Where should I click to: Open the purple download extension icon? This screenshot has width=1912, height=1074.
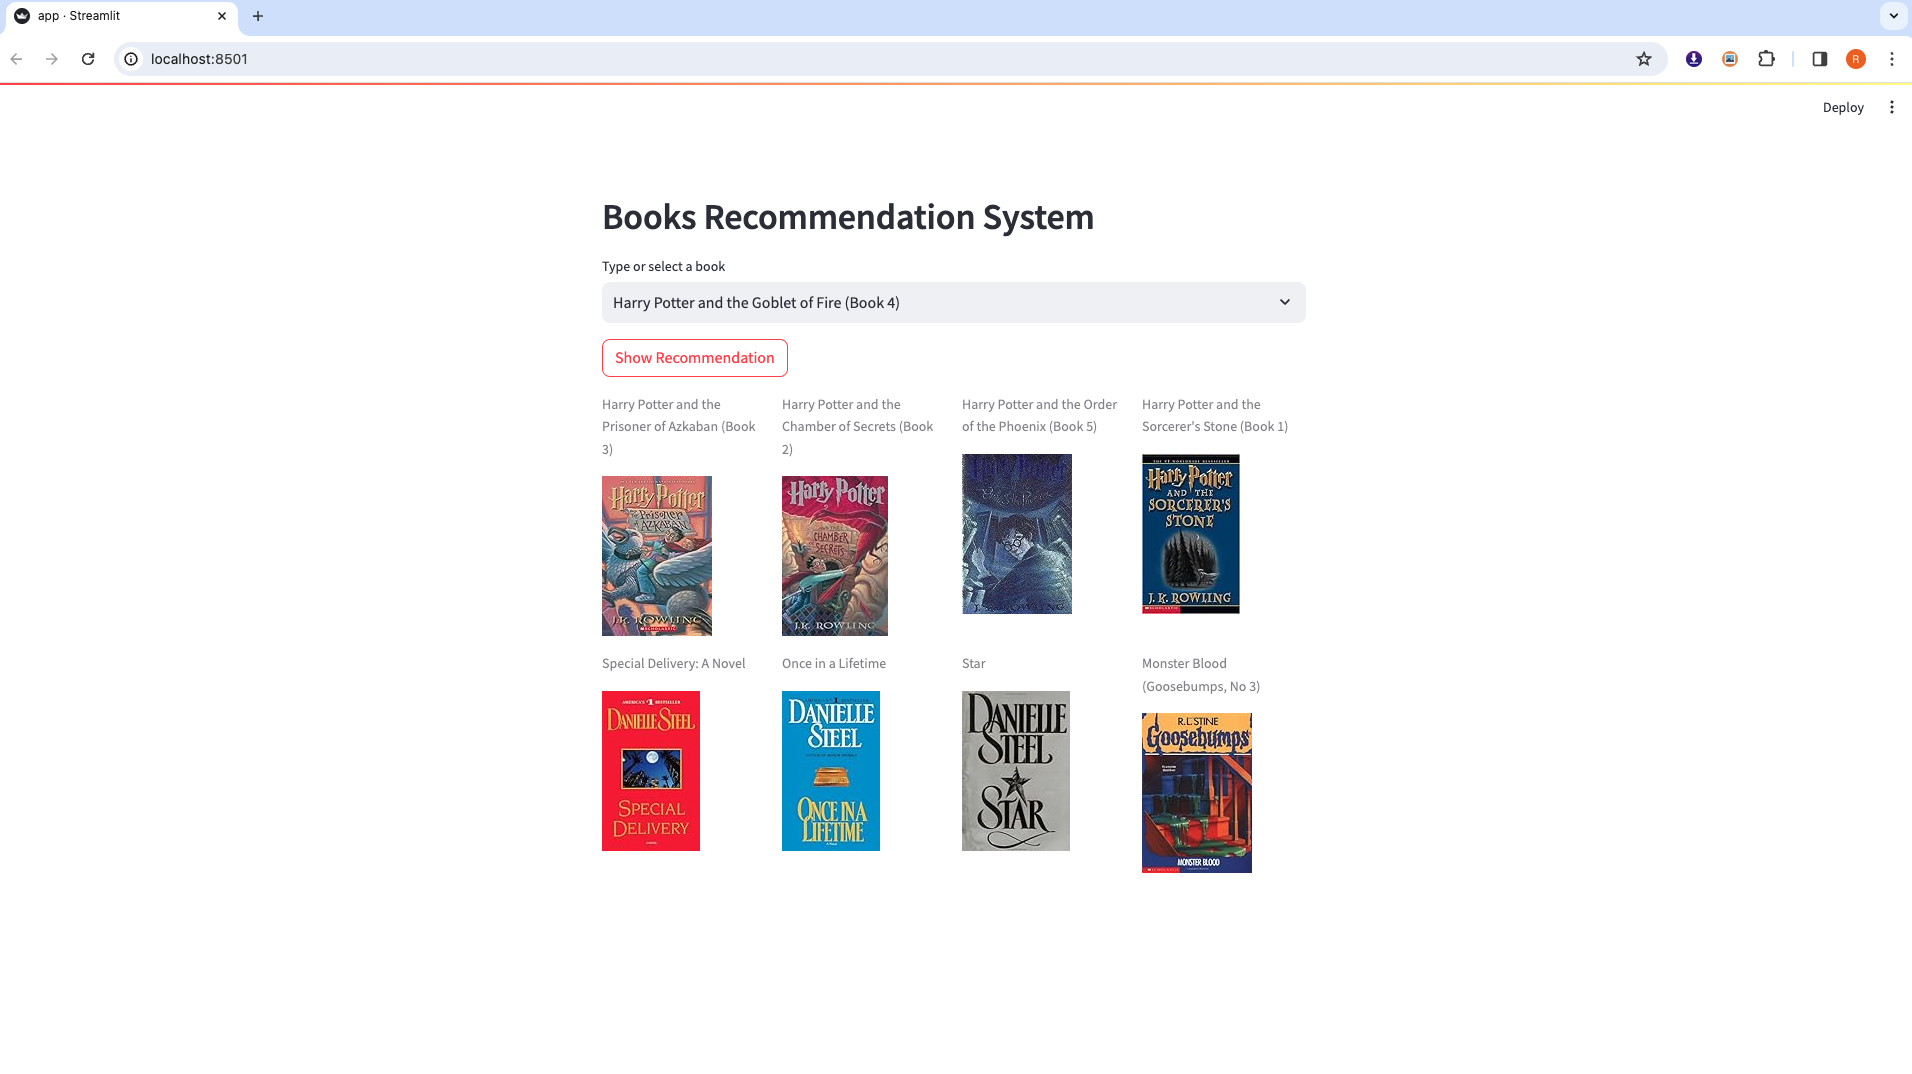point(1694,59)
